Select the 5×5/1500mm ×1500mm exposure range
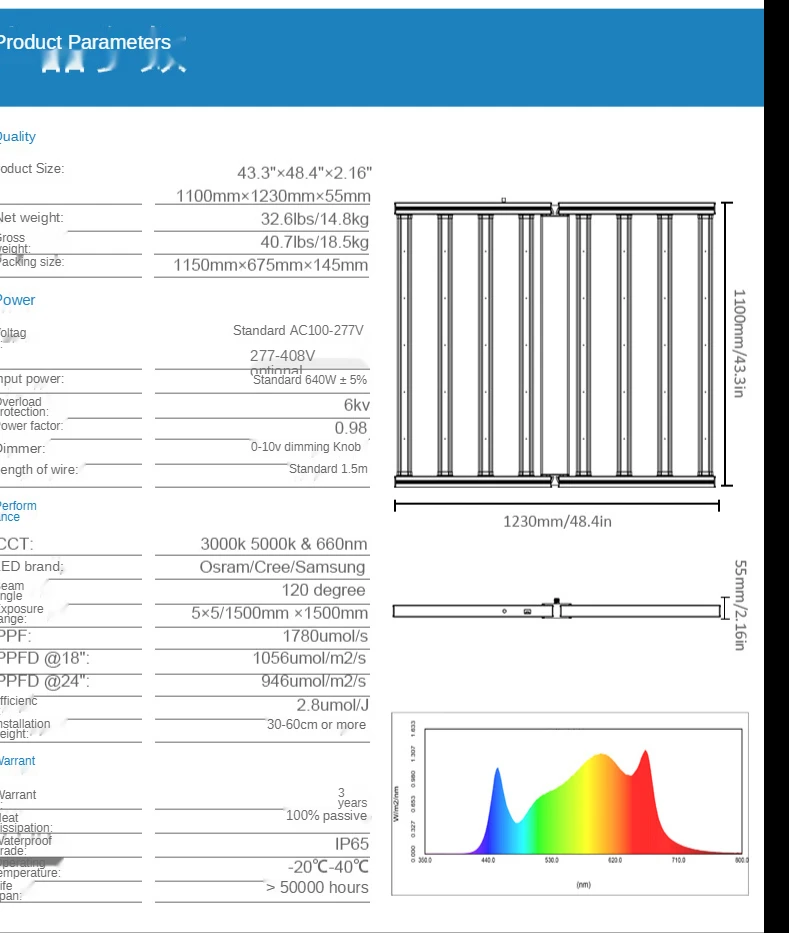Viewport: 789px width, 933px height. pos(280,613)
